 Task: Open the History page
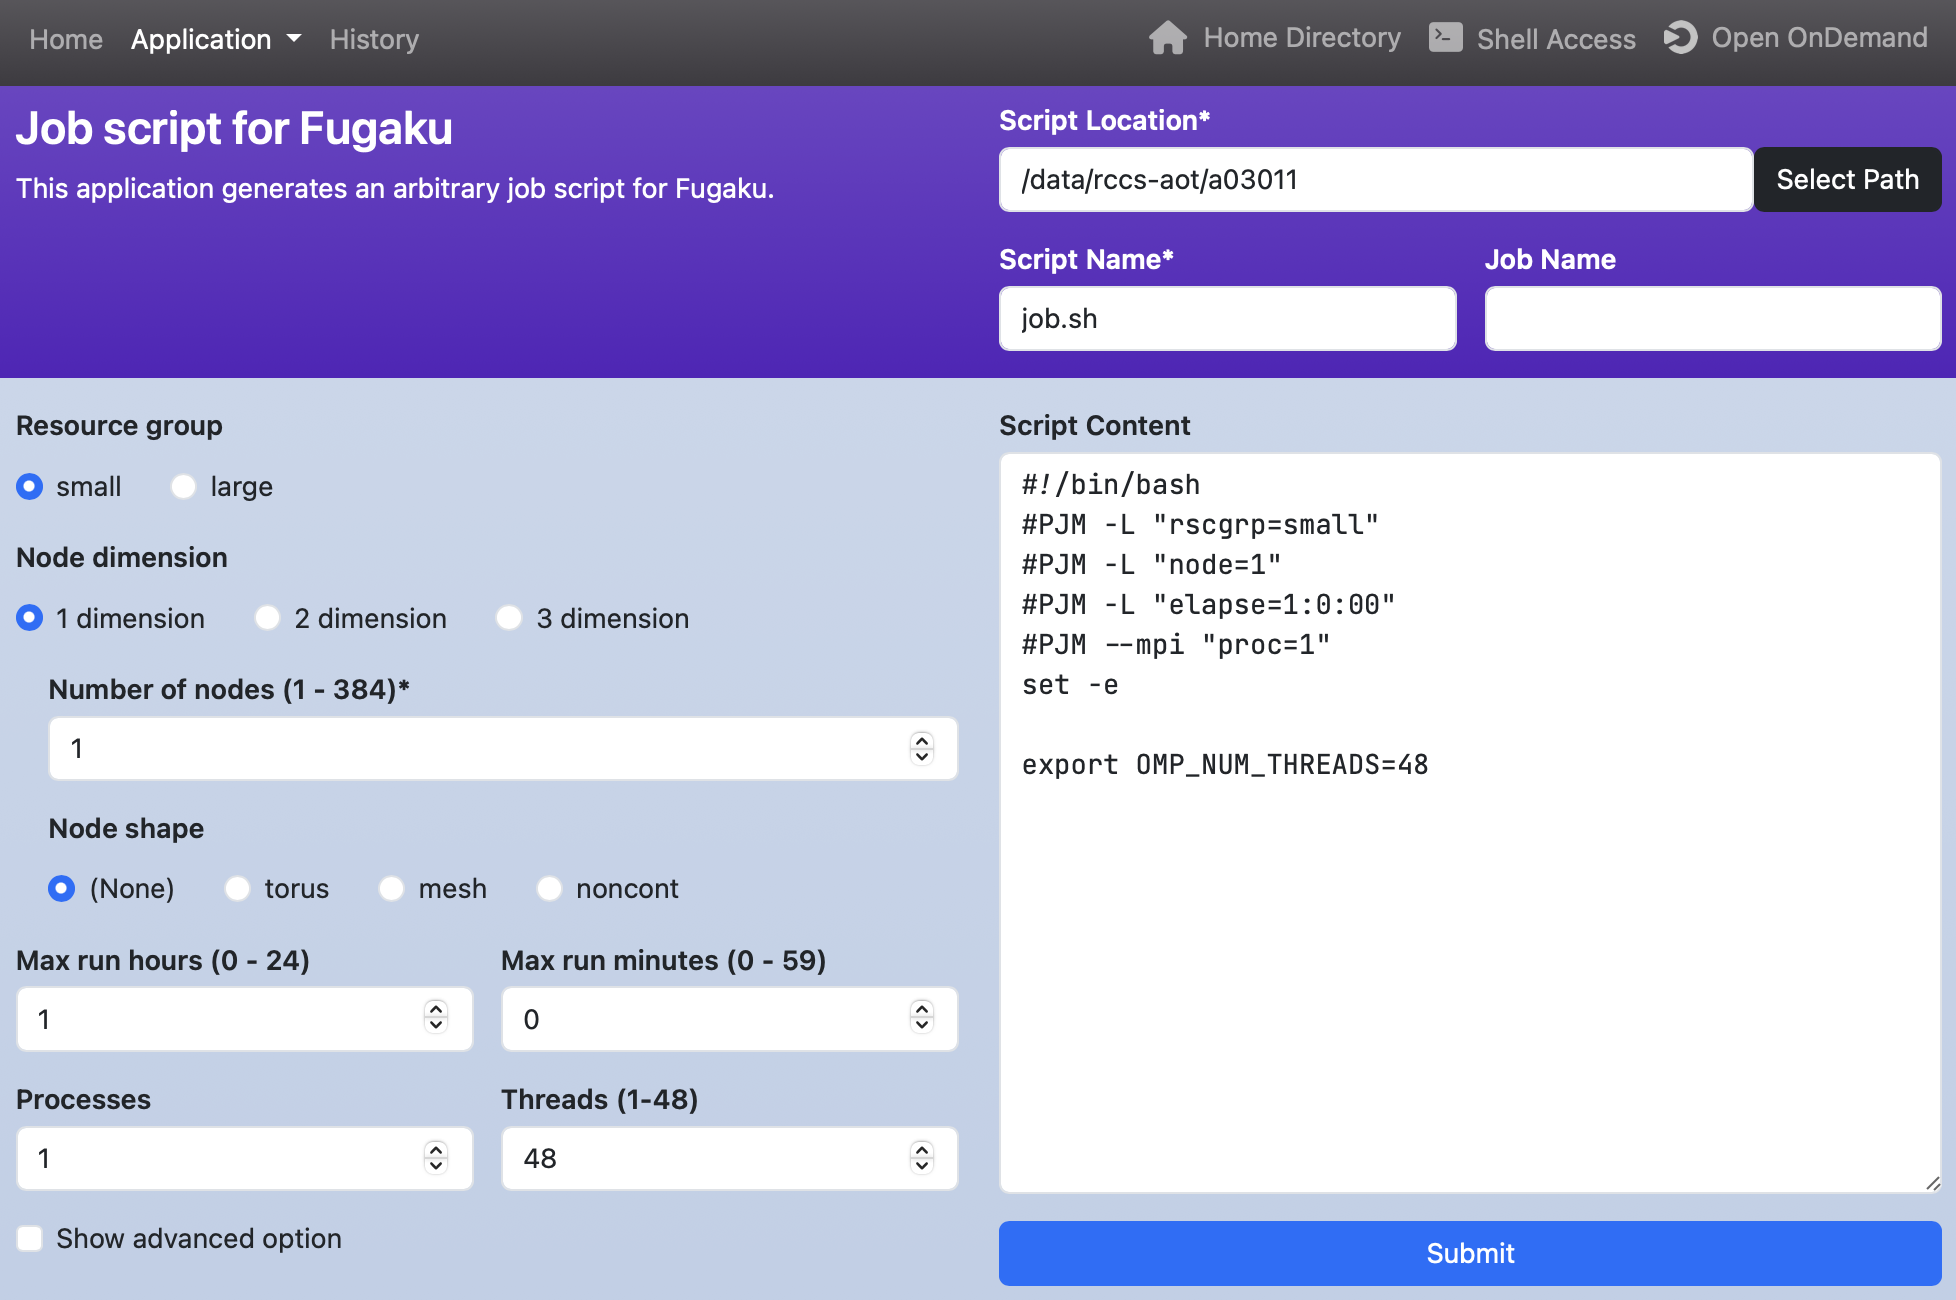(374, 39)
